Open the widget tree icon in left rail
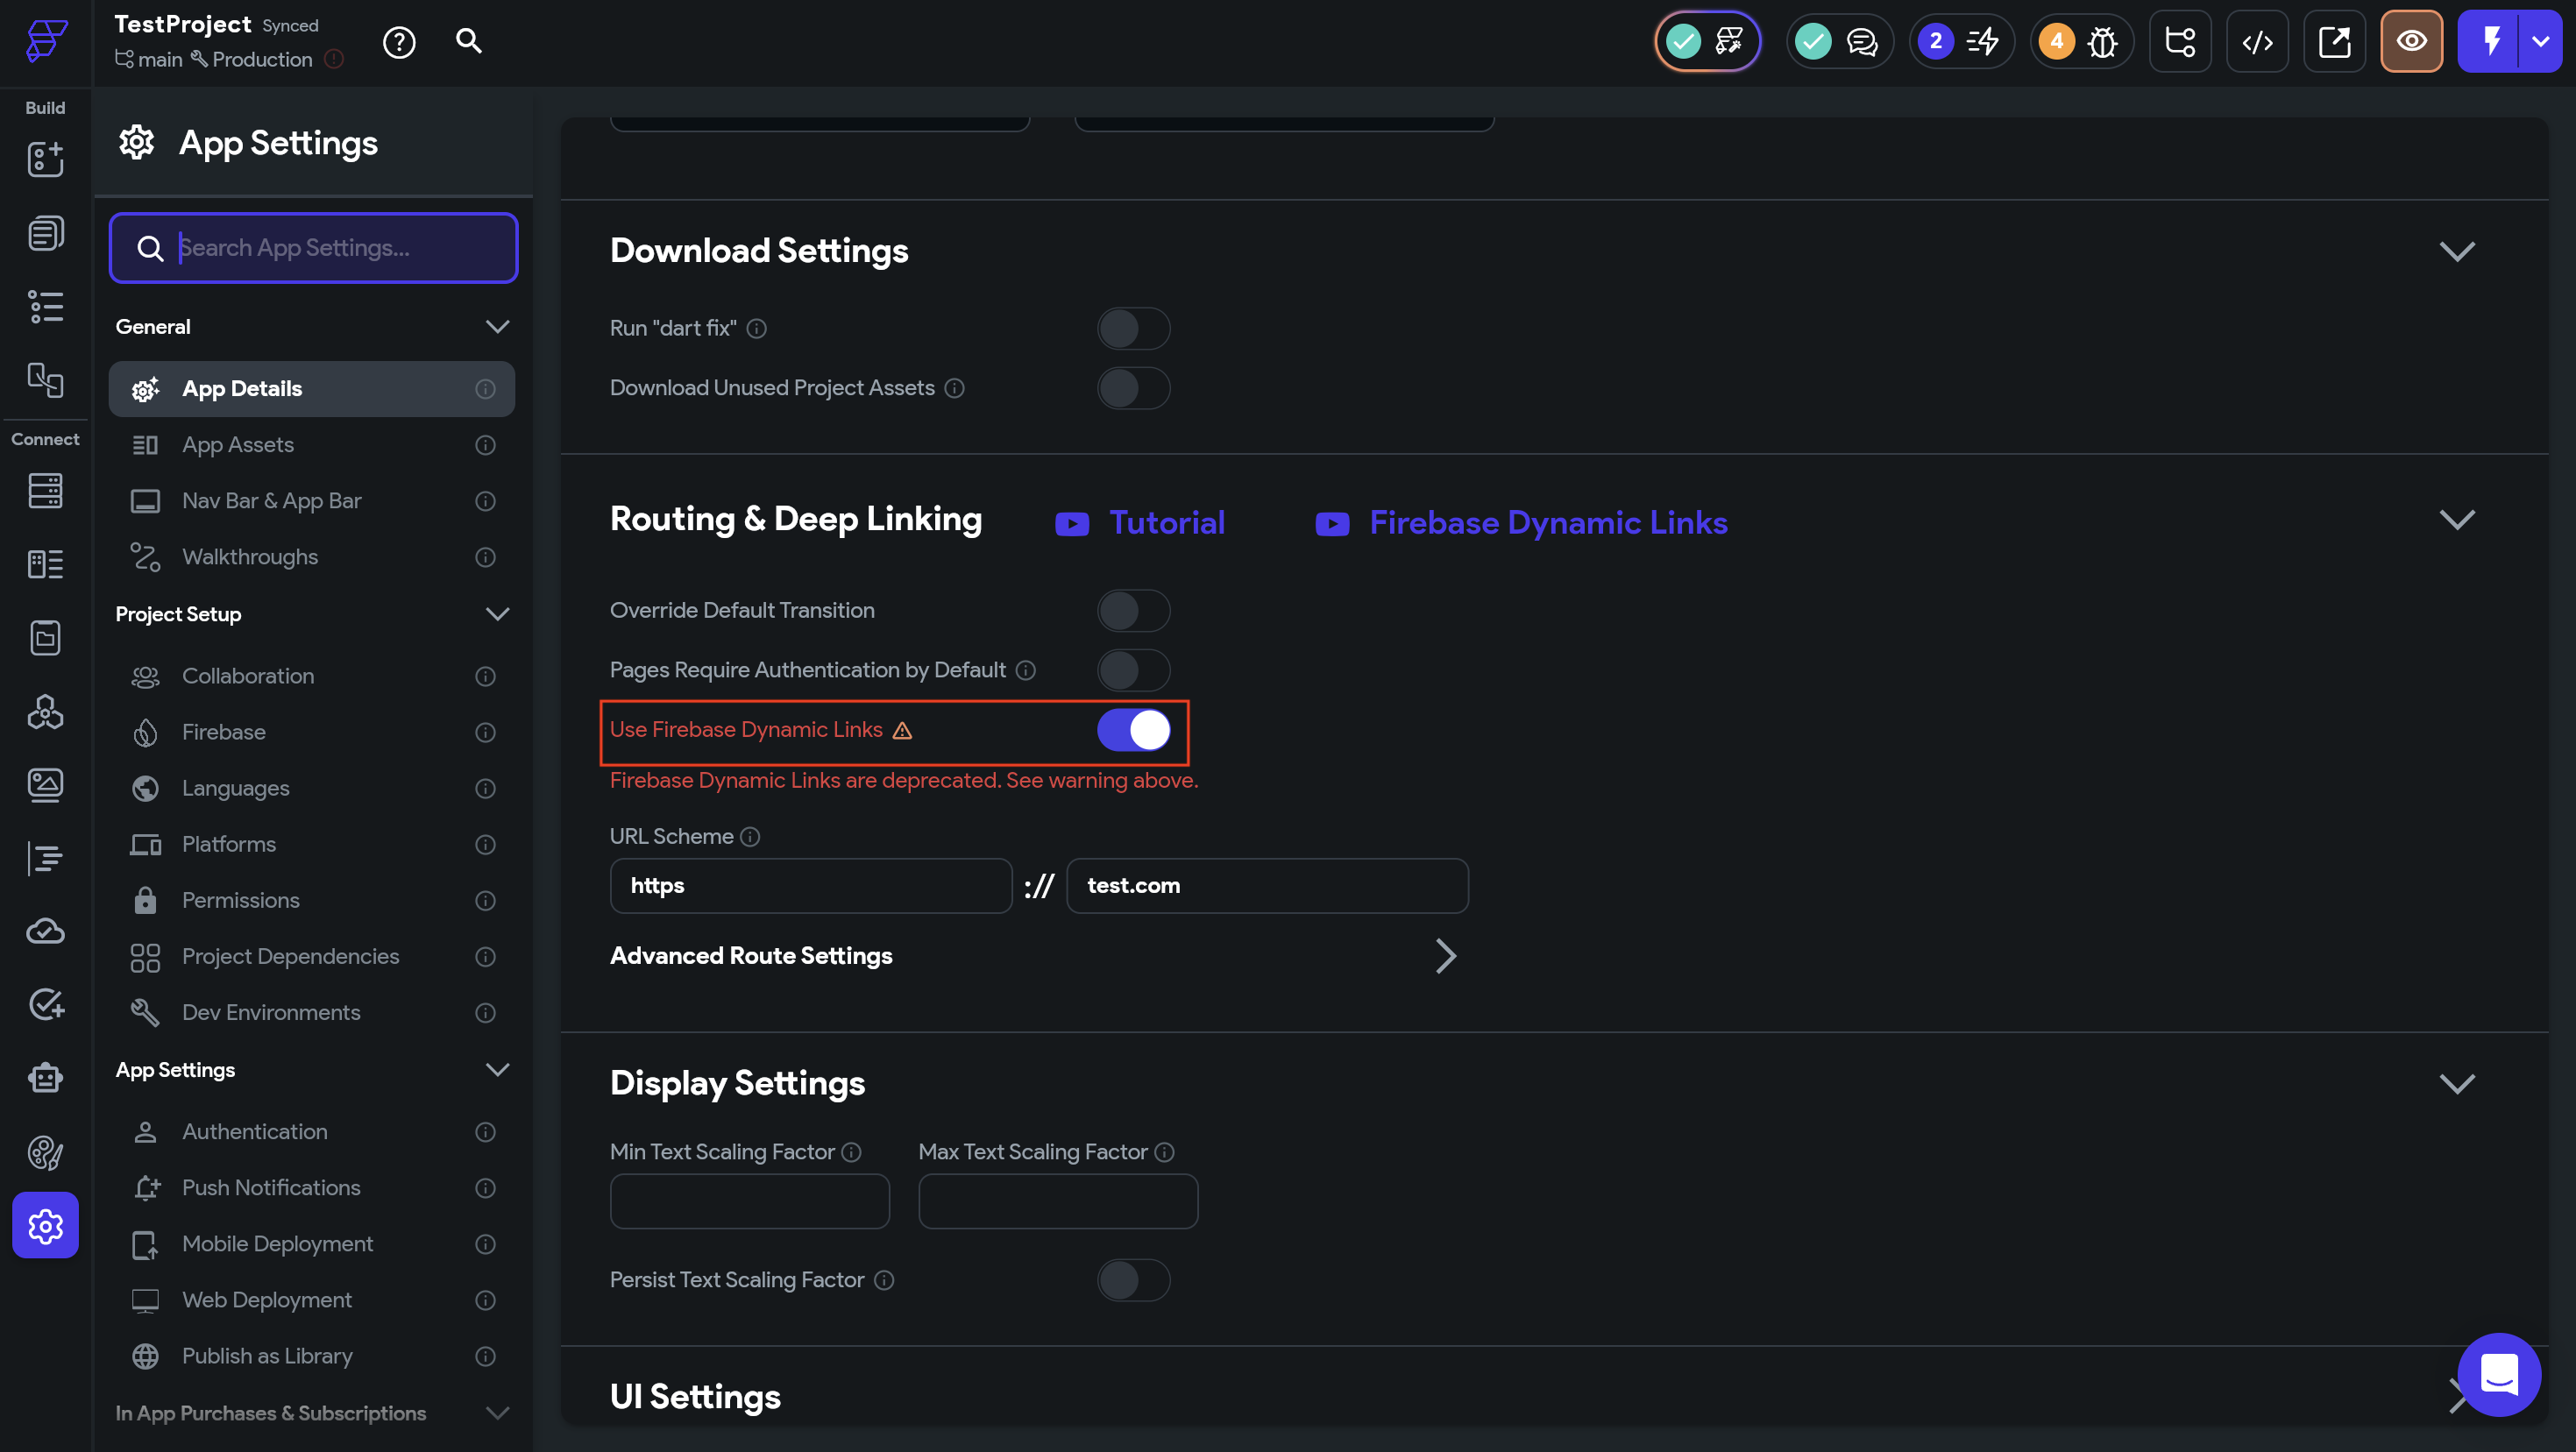The width and height of the screenshot is (2576, 1452). (45, 307)
